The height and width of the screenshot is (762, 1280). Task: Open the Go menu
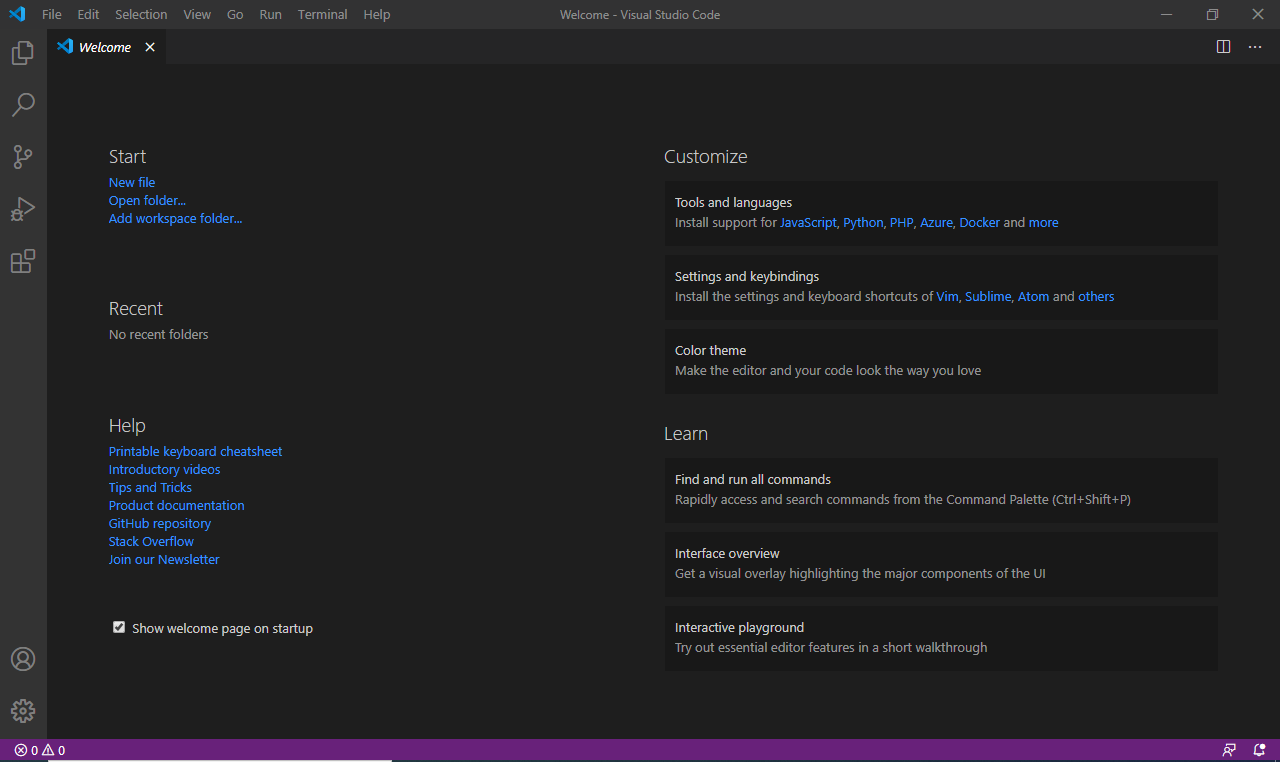[x=235, y=14]
